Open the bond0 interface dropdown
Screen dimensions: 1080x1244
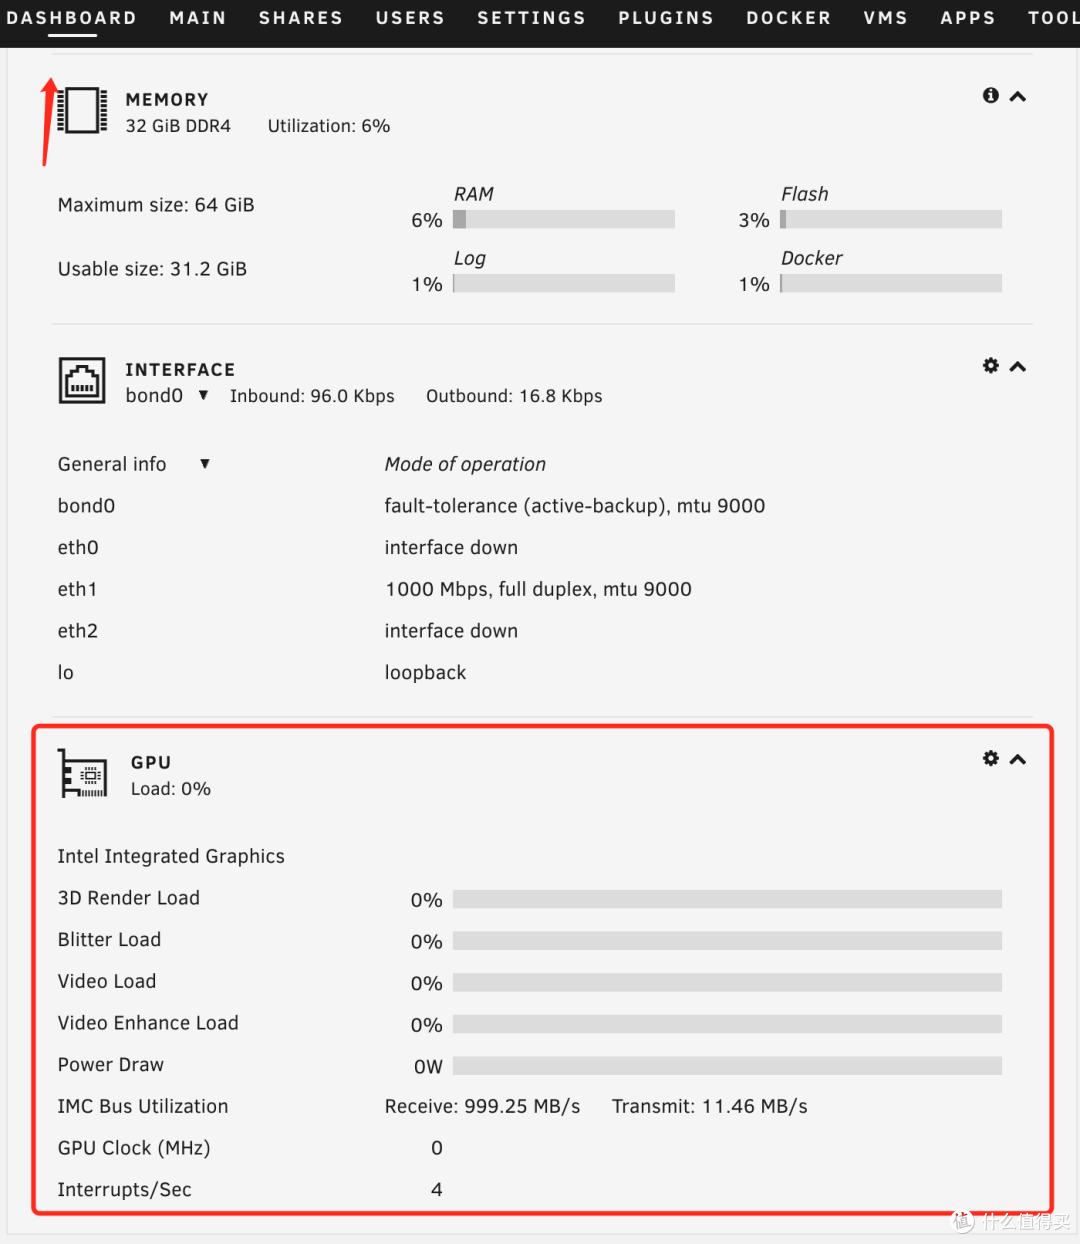(203, 395)
